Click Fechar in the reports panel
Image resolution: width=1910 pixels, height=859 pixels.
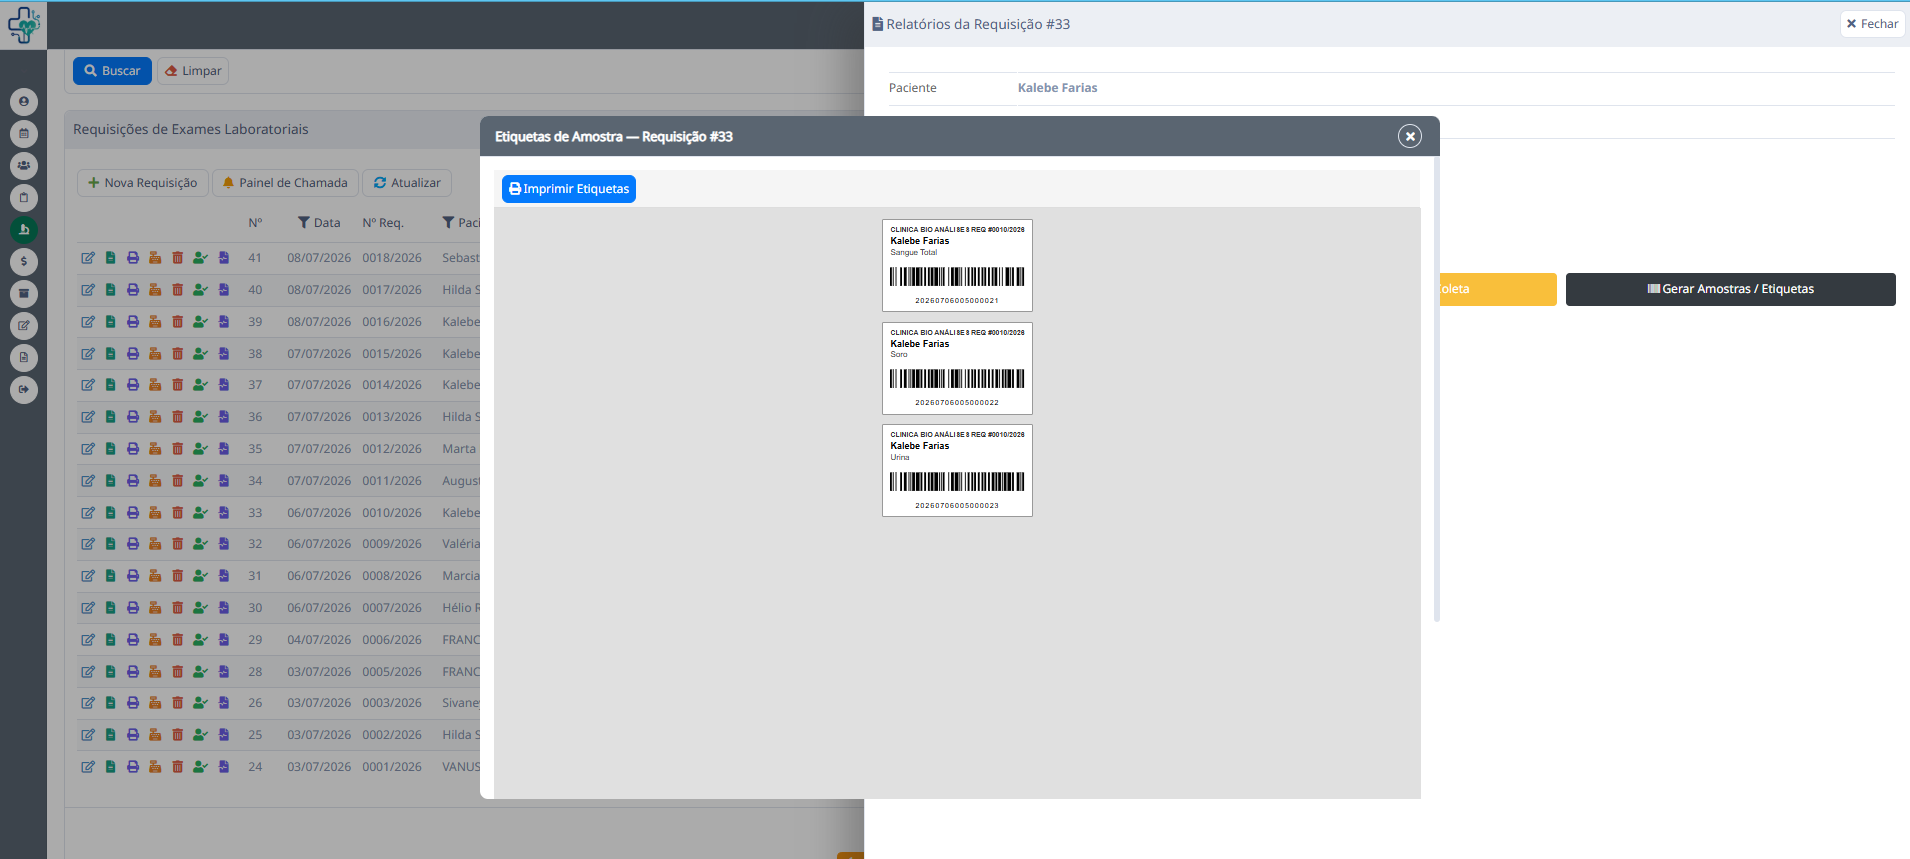coord(1872,24)
